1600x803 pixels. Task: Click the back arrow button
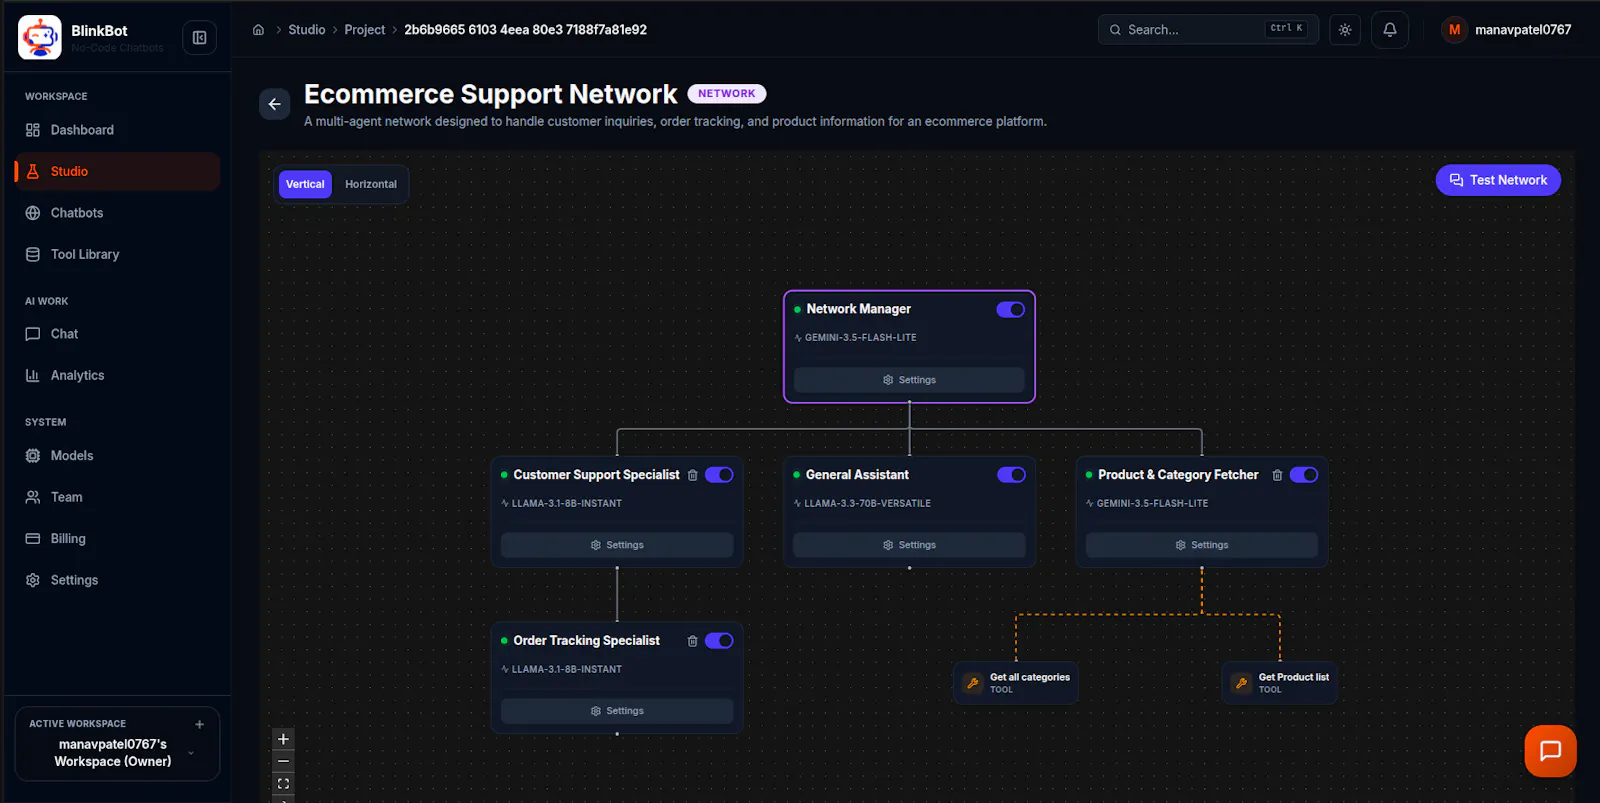pyautogui.click(x=275, y=104)
